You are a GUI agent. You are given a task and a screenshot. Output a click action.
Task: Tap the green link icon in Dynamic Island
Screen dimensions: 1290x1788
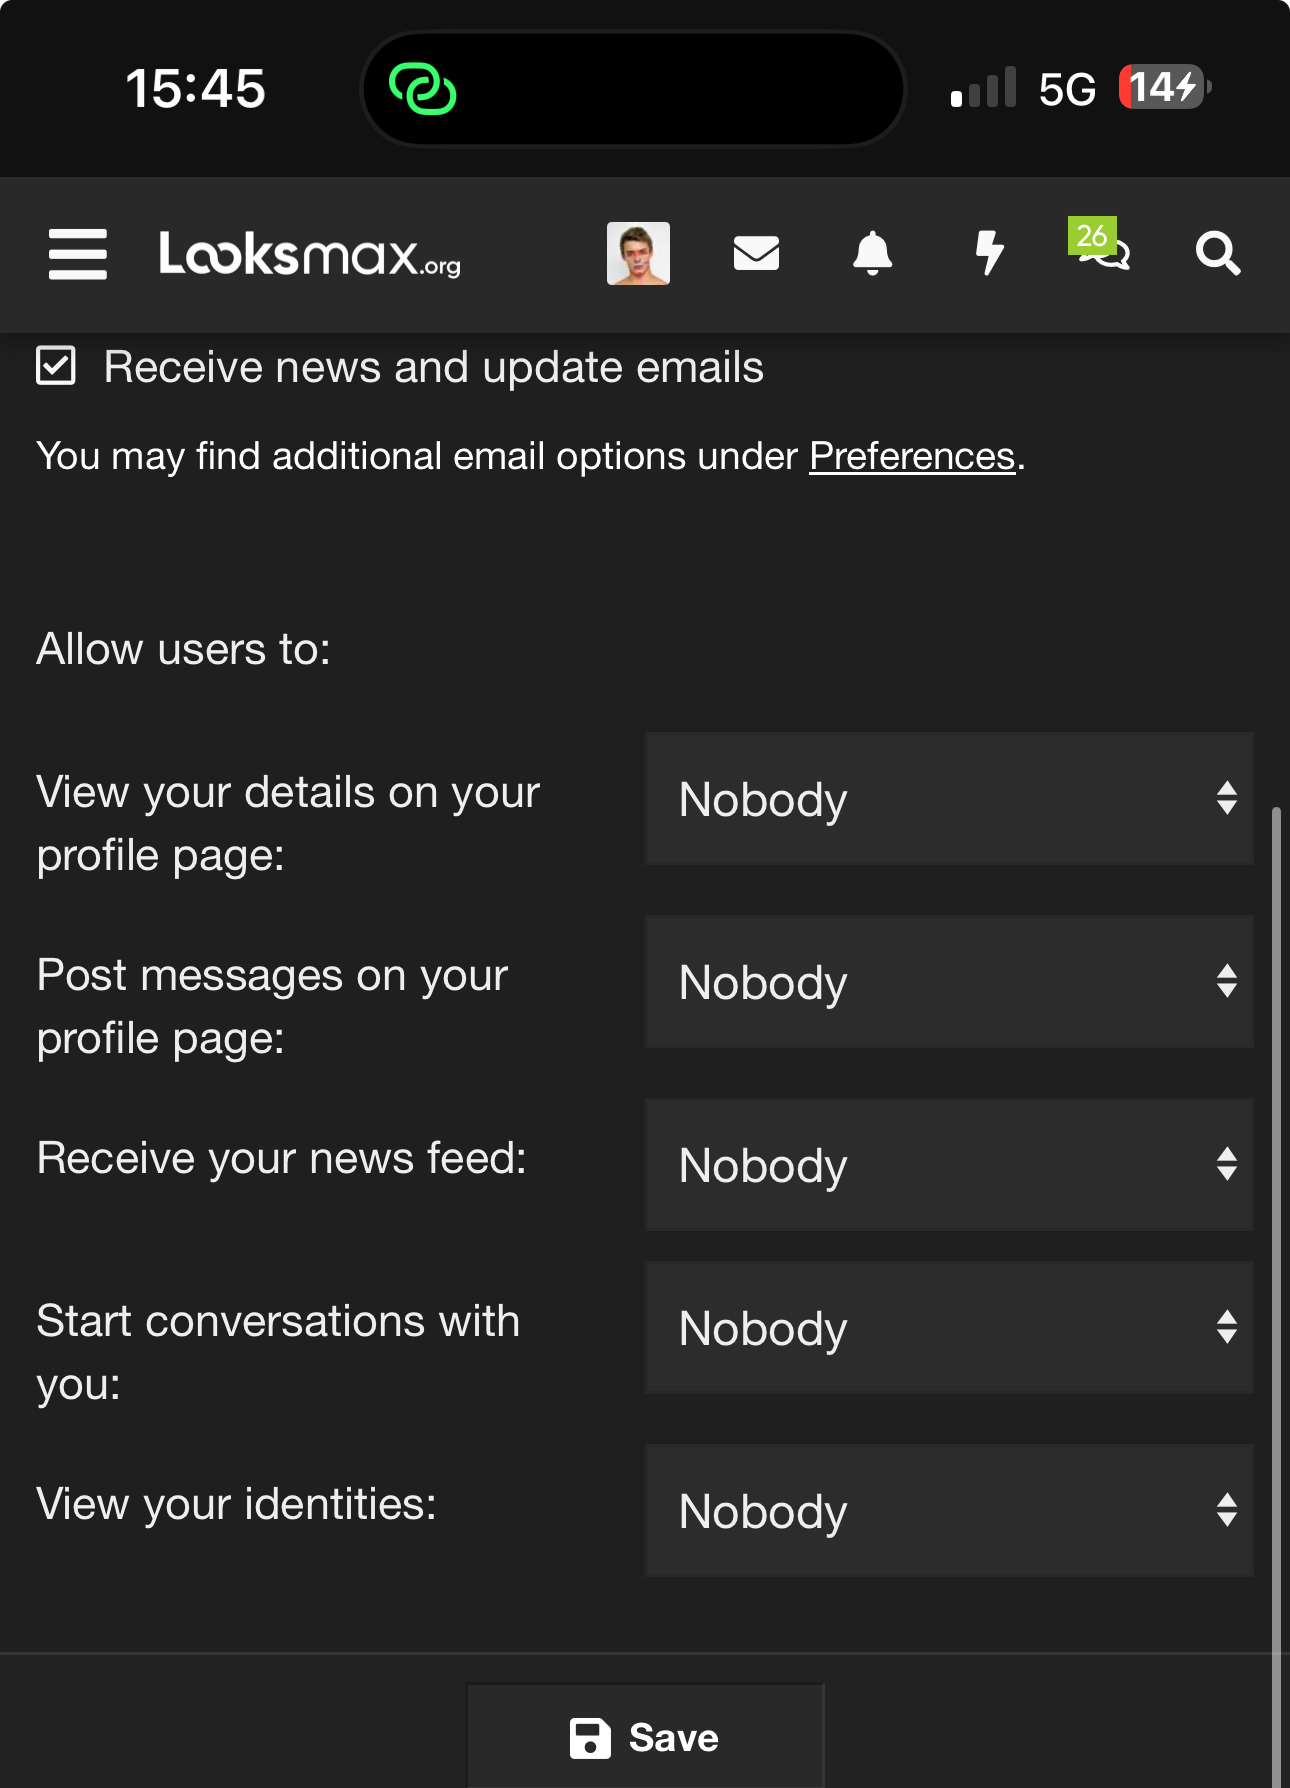pyautogui.click(x=423, y=89)
